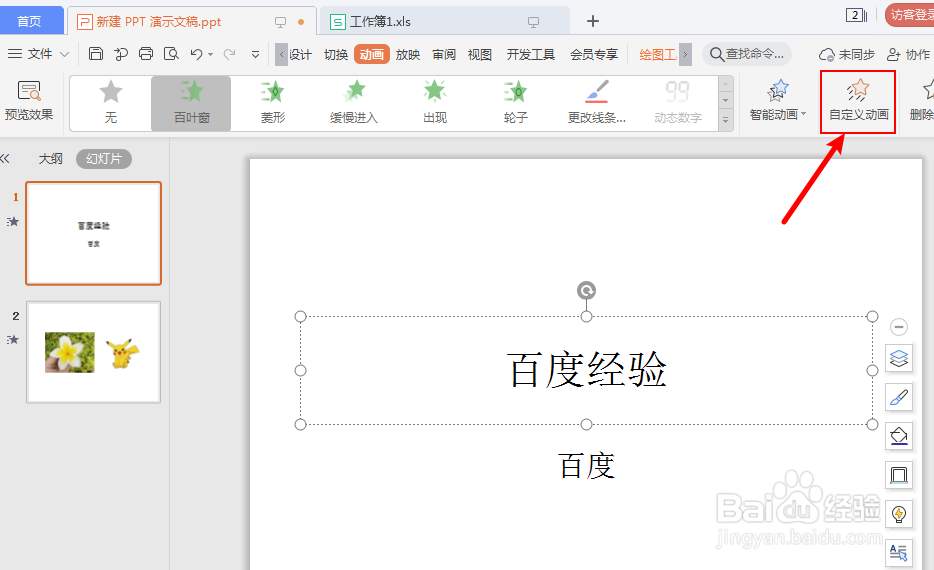
Task: Select the 动画 ribbon tab
Action: (x=372, y=55)
